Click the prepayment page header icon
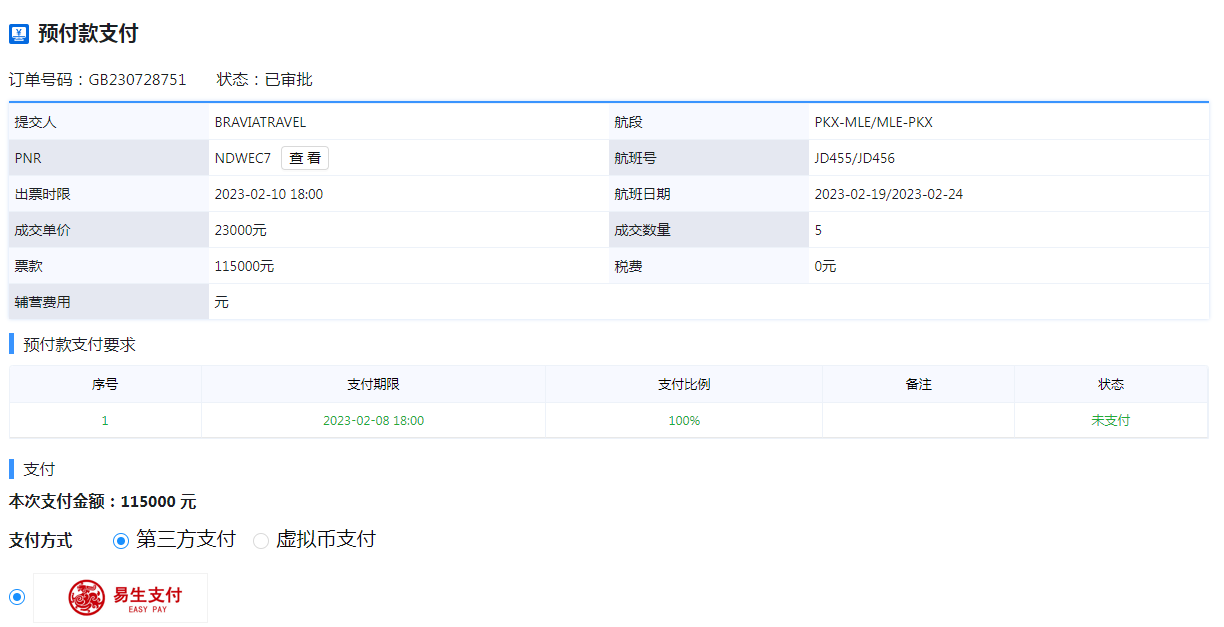1224x627 pixels. click(19, 34)
